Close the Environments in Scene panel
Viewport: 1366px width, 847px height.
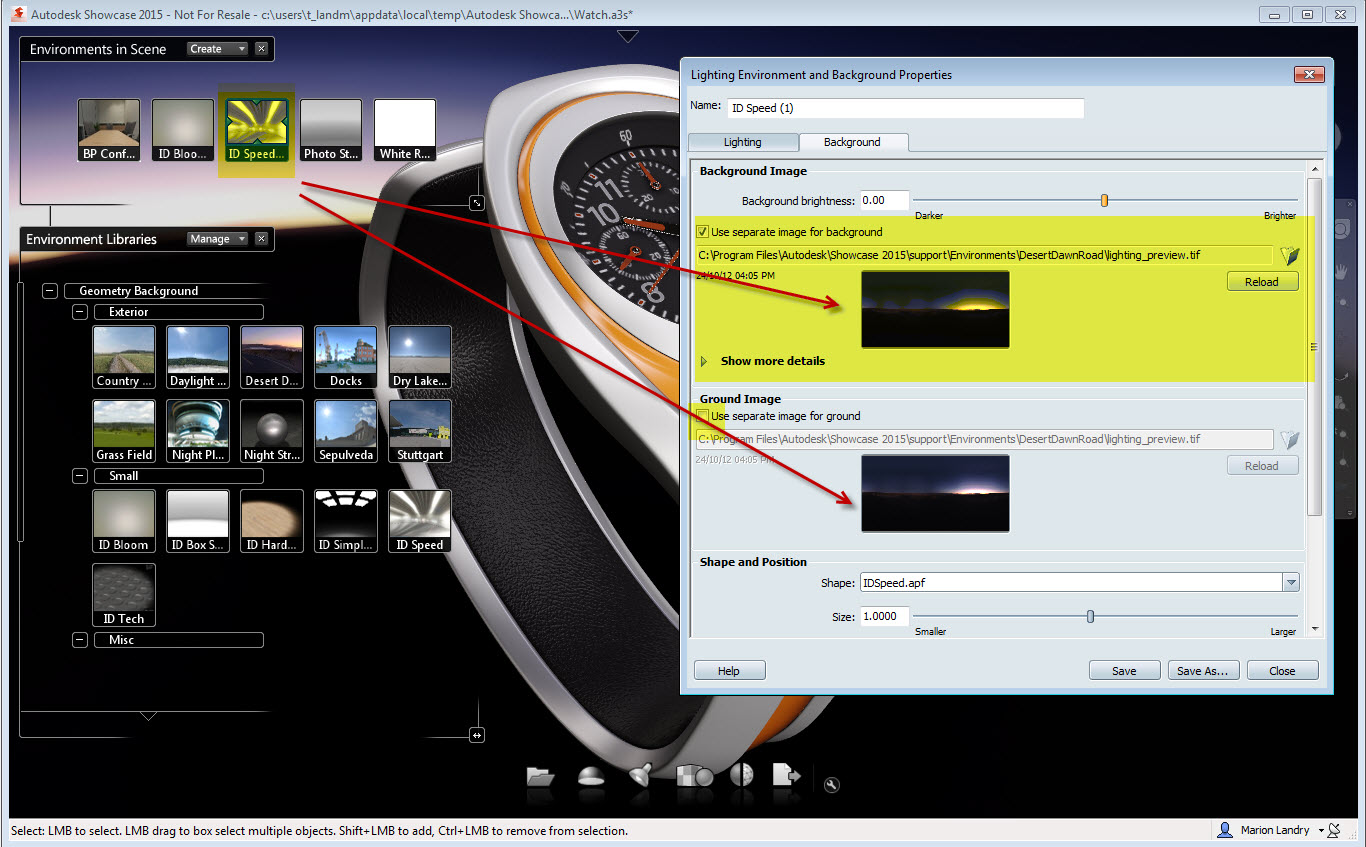[261, 49]
